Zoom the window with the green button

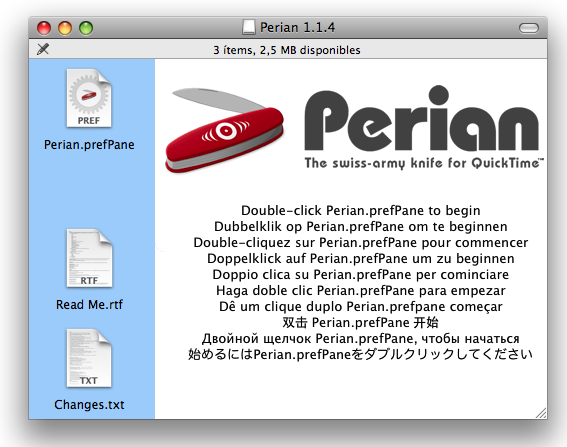[x=86, y=28]
